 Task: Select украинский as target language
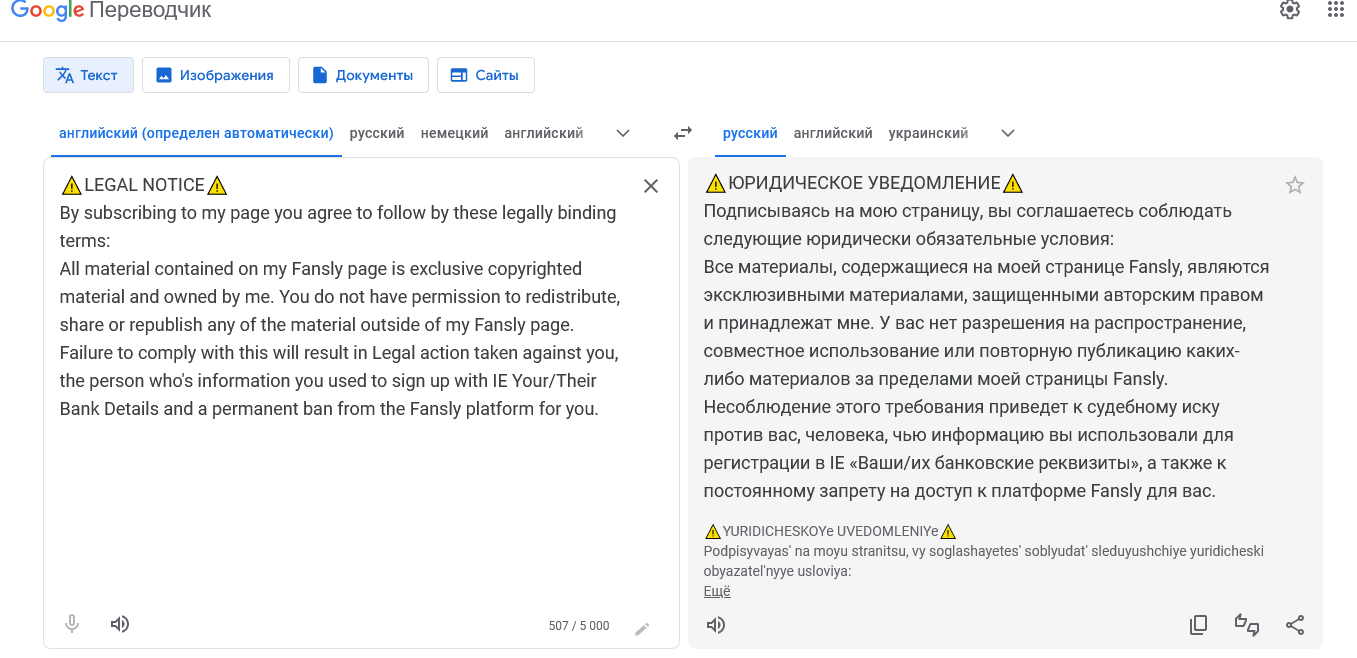(x=928, y=133)
